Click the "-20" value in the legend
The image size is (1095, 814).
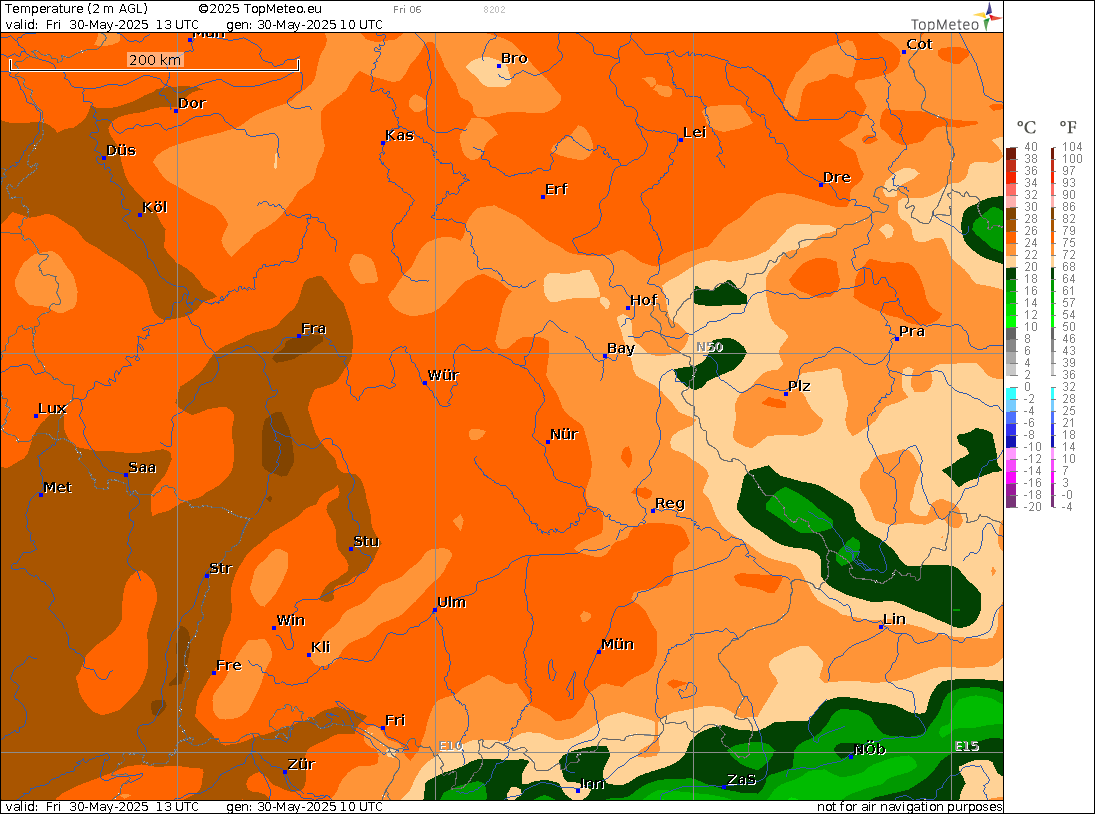[1032, 507]
